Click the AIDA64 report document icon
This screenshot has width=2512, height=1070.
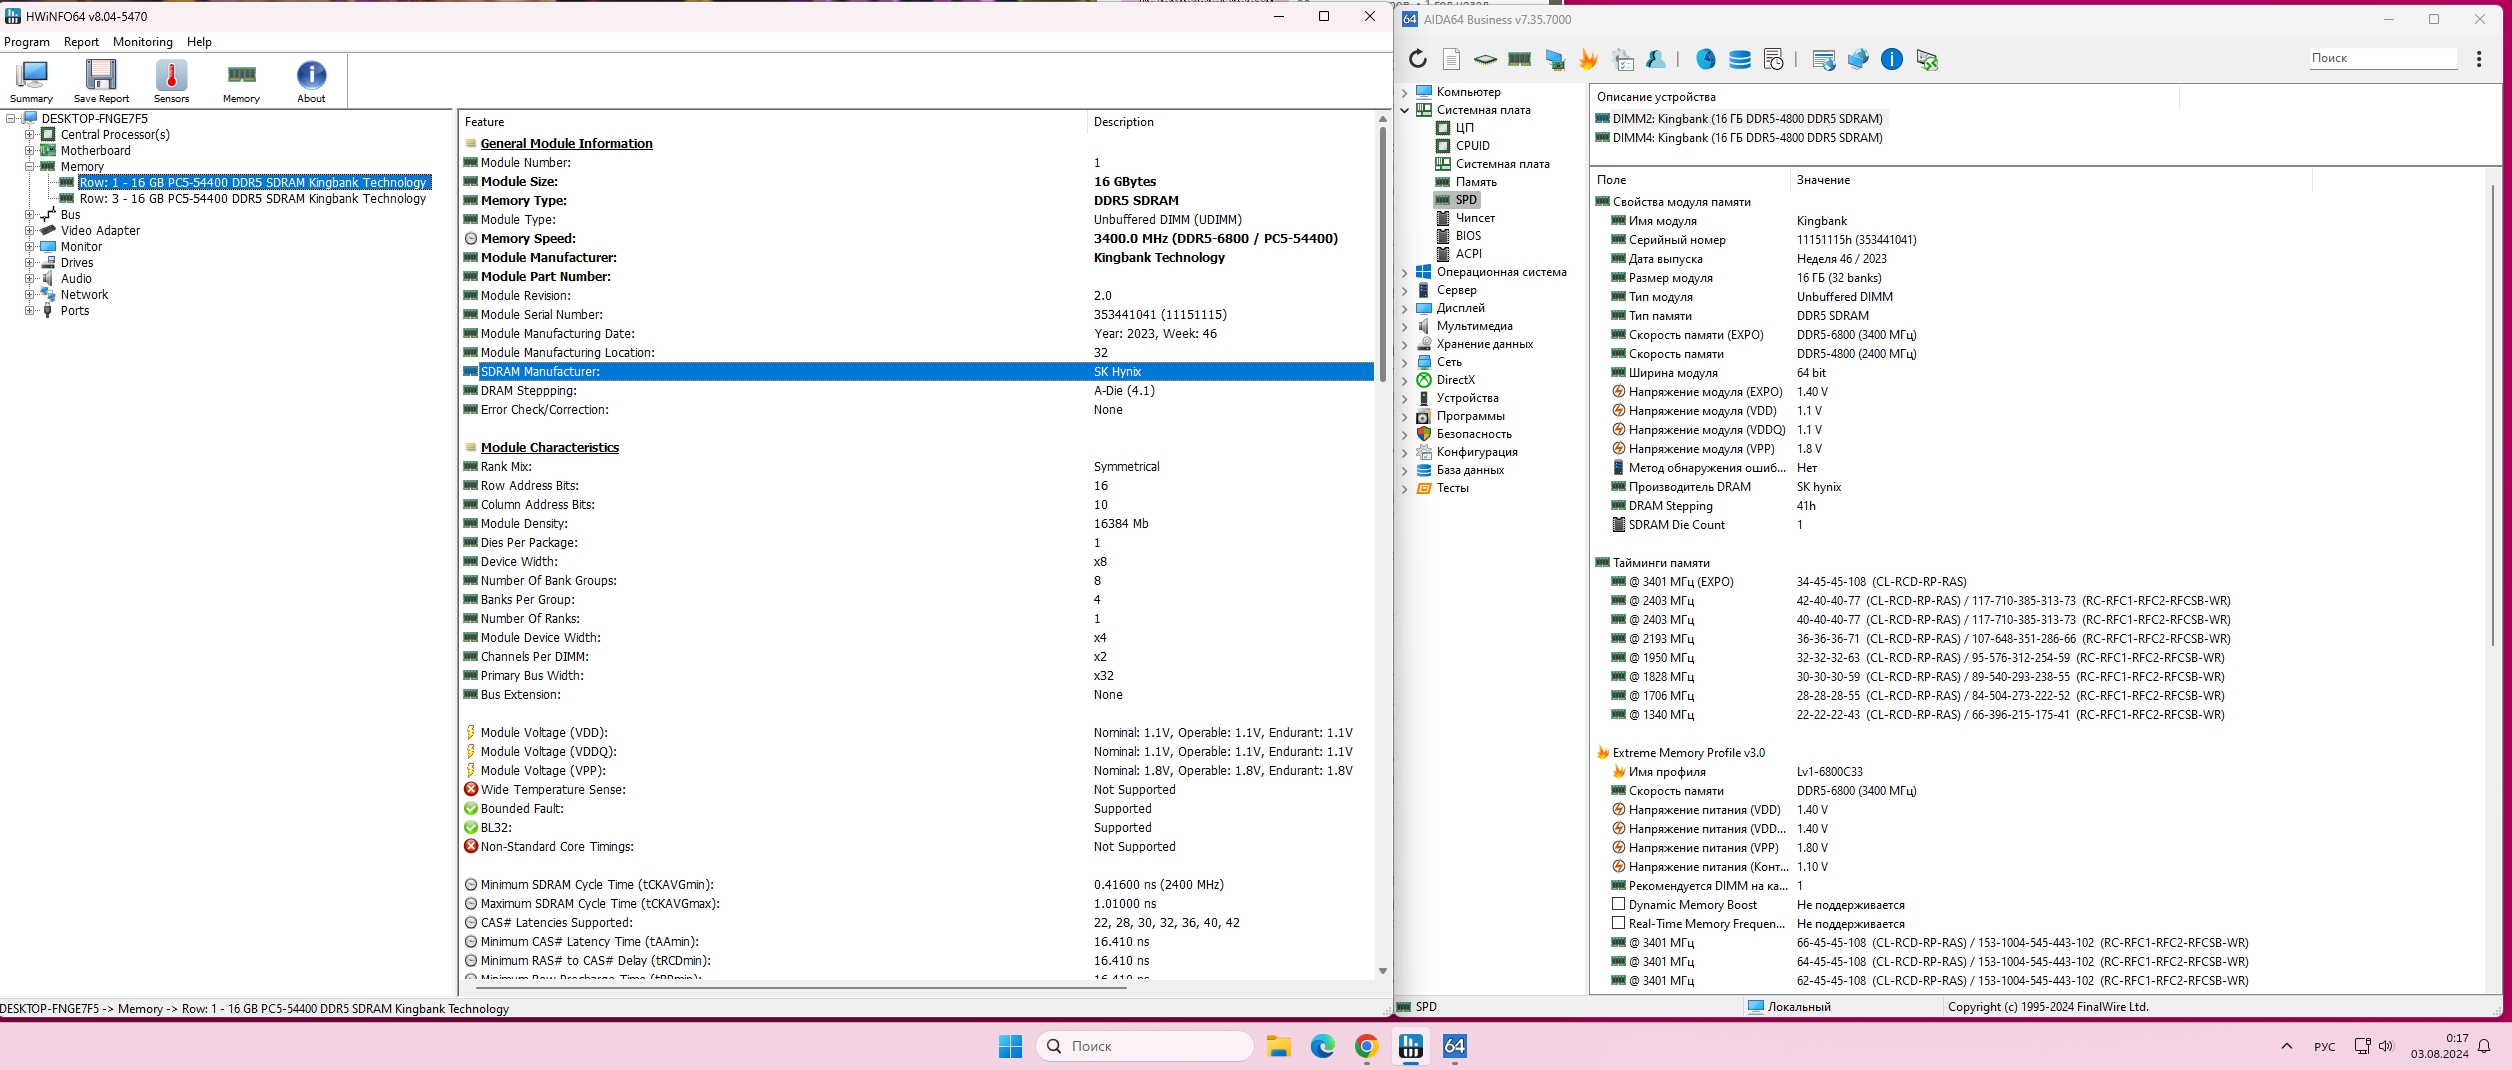tap(1452, 59)
